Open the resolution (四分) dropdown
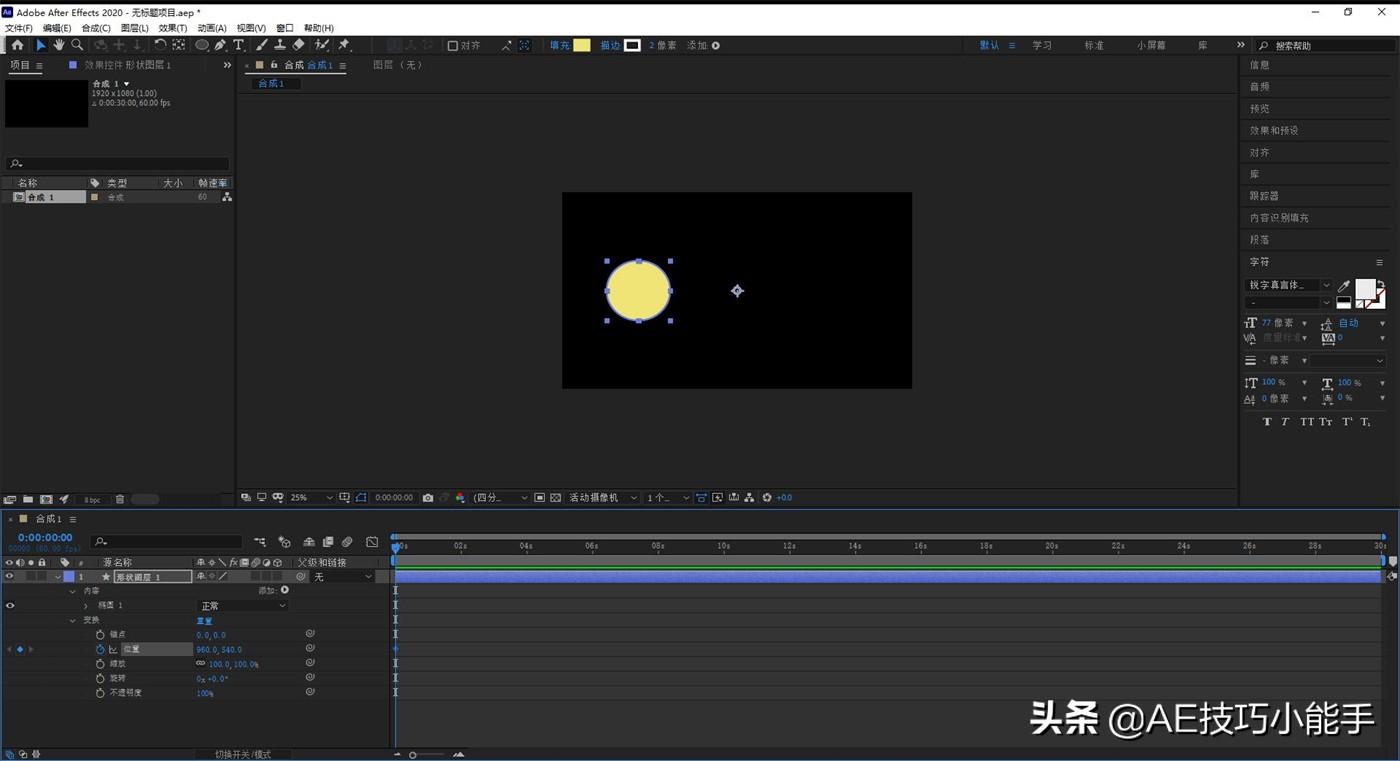Screen dimensions: 1400x761 [x=500, y=497]
